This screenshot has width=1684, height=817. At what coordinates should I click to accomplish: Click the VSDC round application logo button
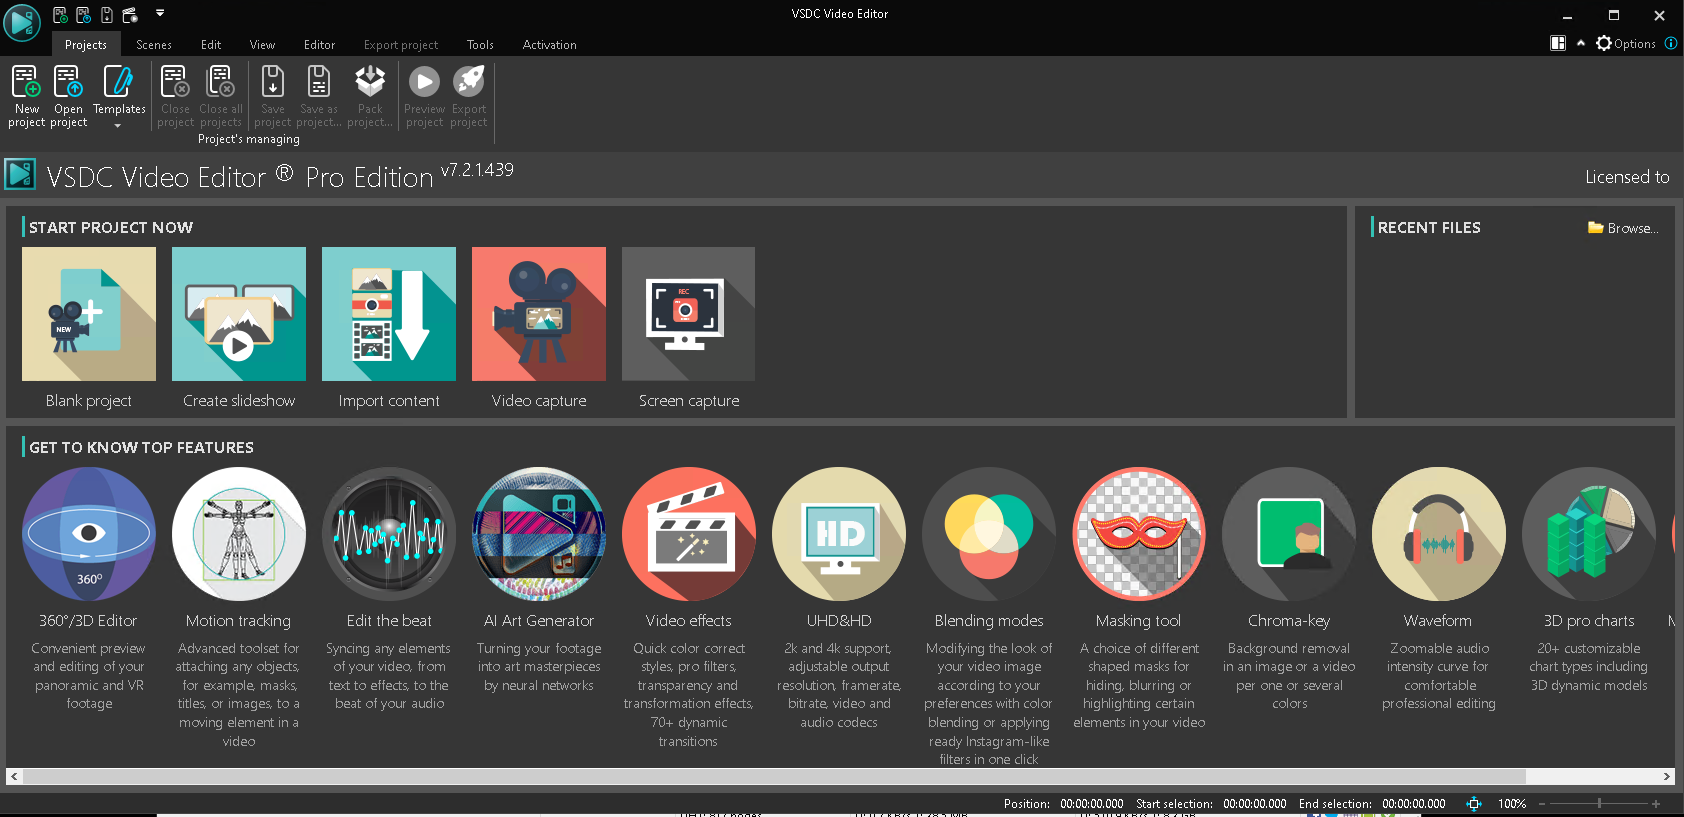tap(21, 21)
